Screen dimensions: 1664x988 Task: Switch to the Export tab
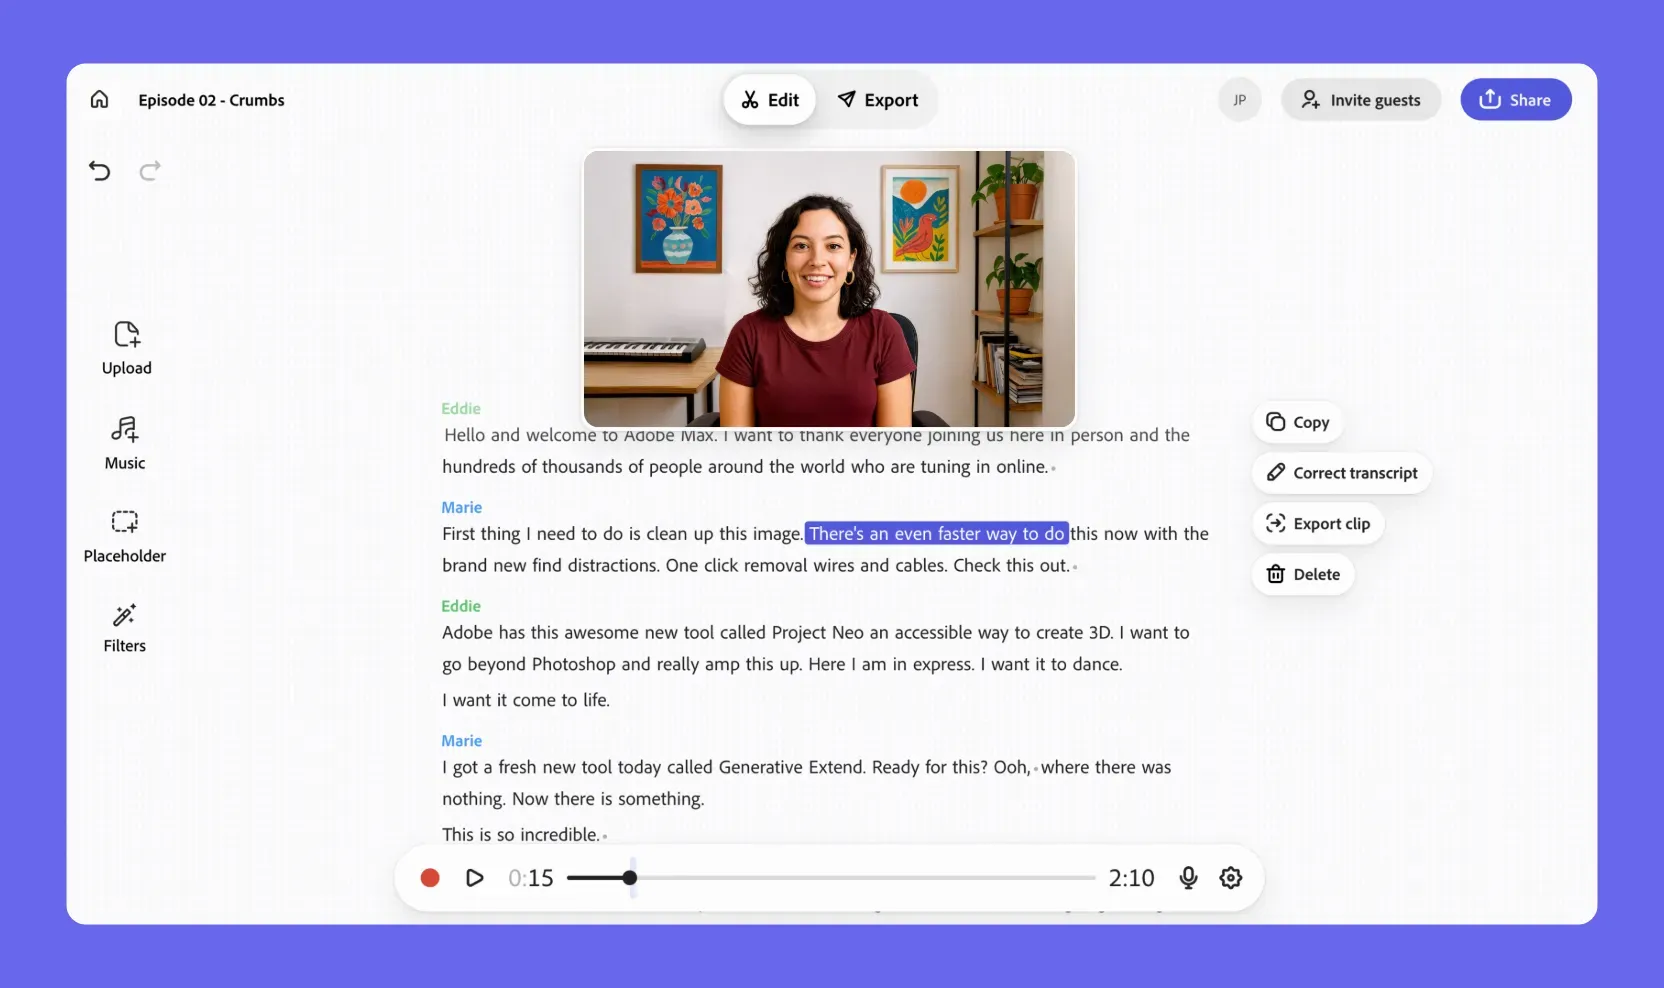(878, 100)
